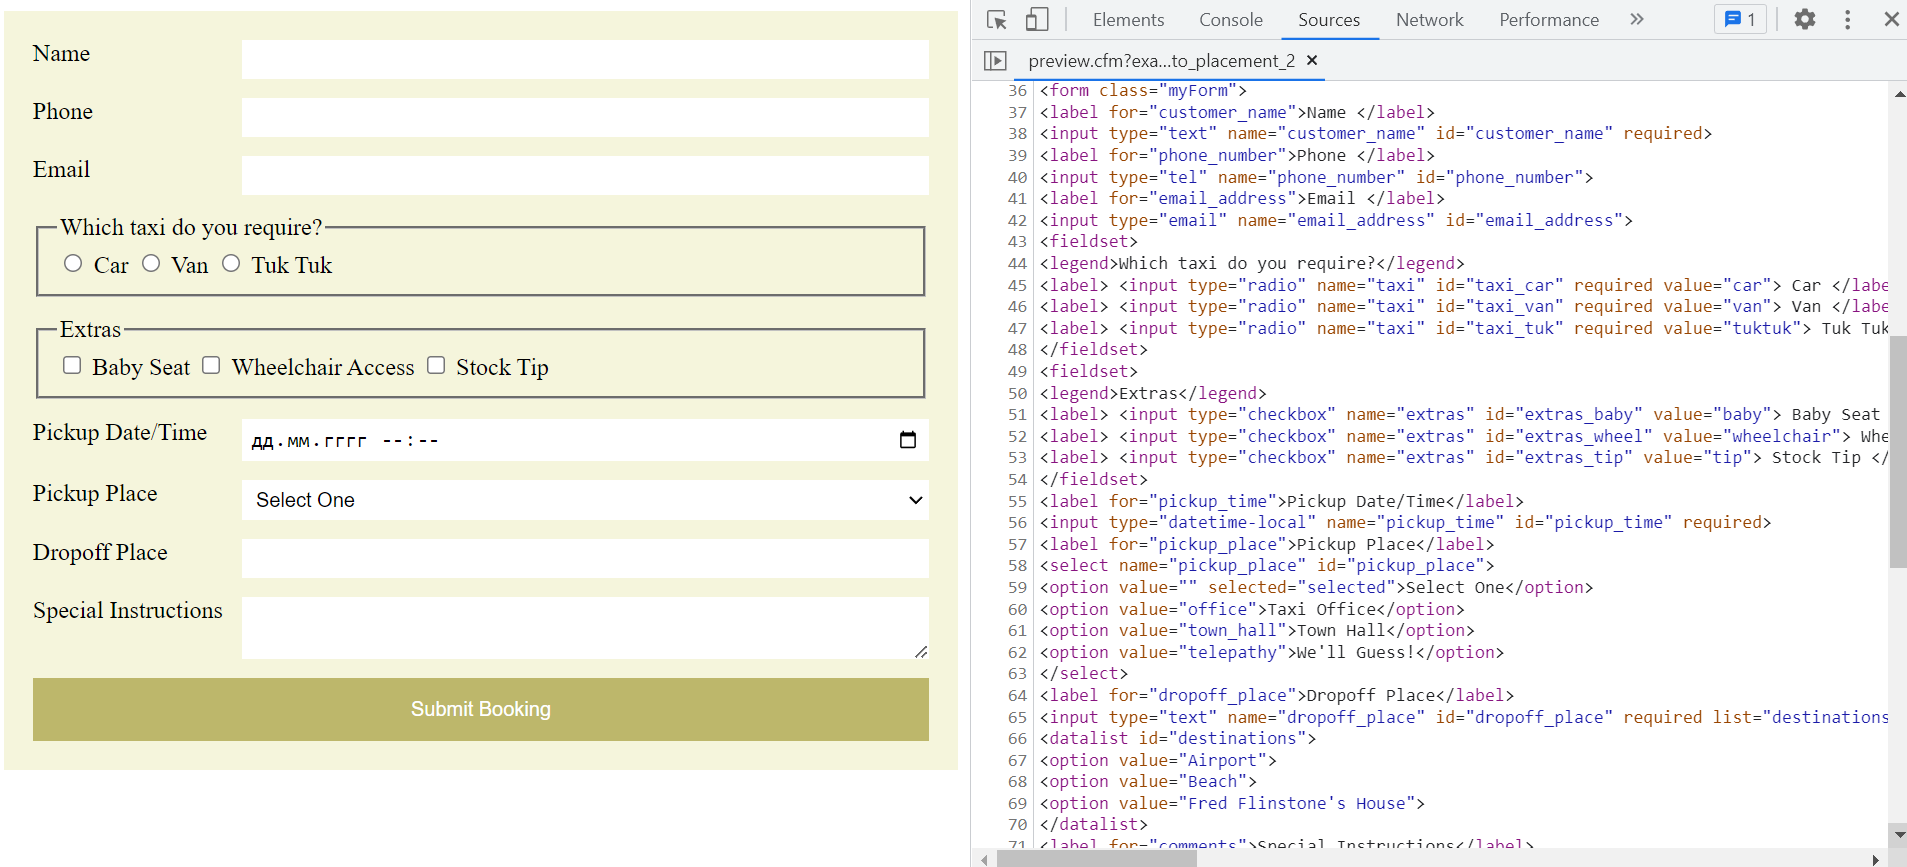Open calendar picker in Pickup Date/Time

coord(907,440)
